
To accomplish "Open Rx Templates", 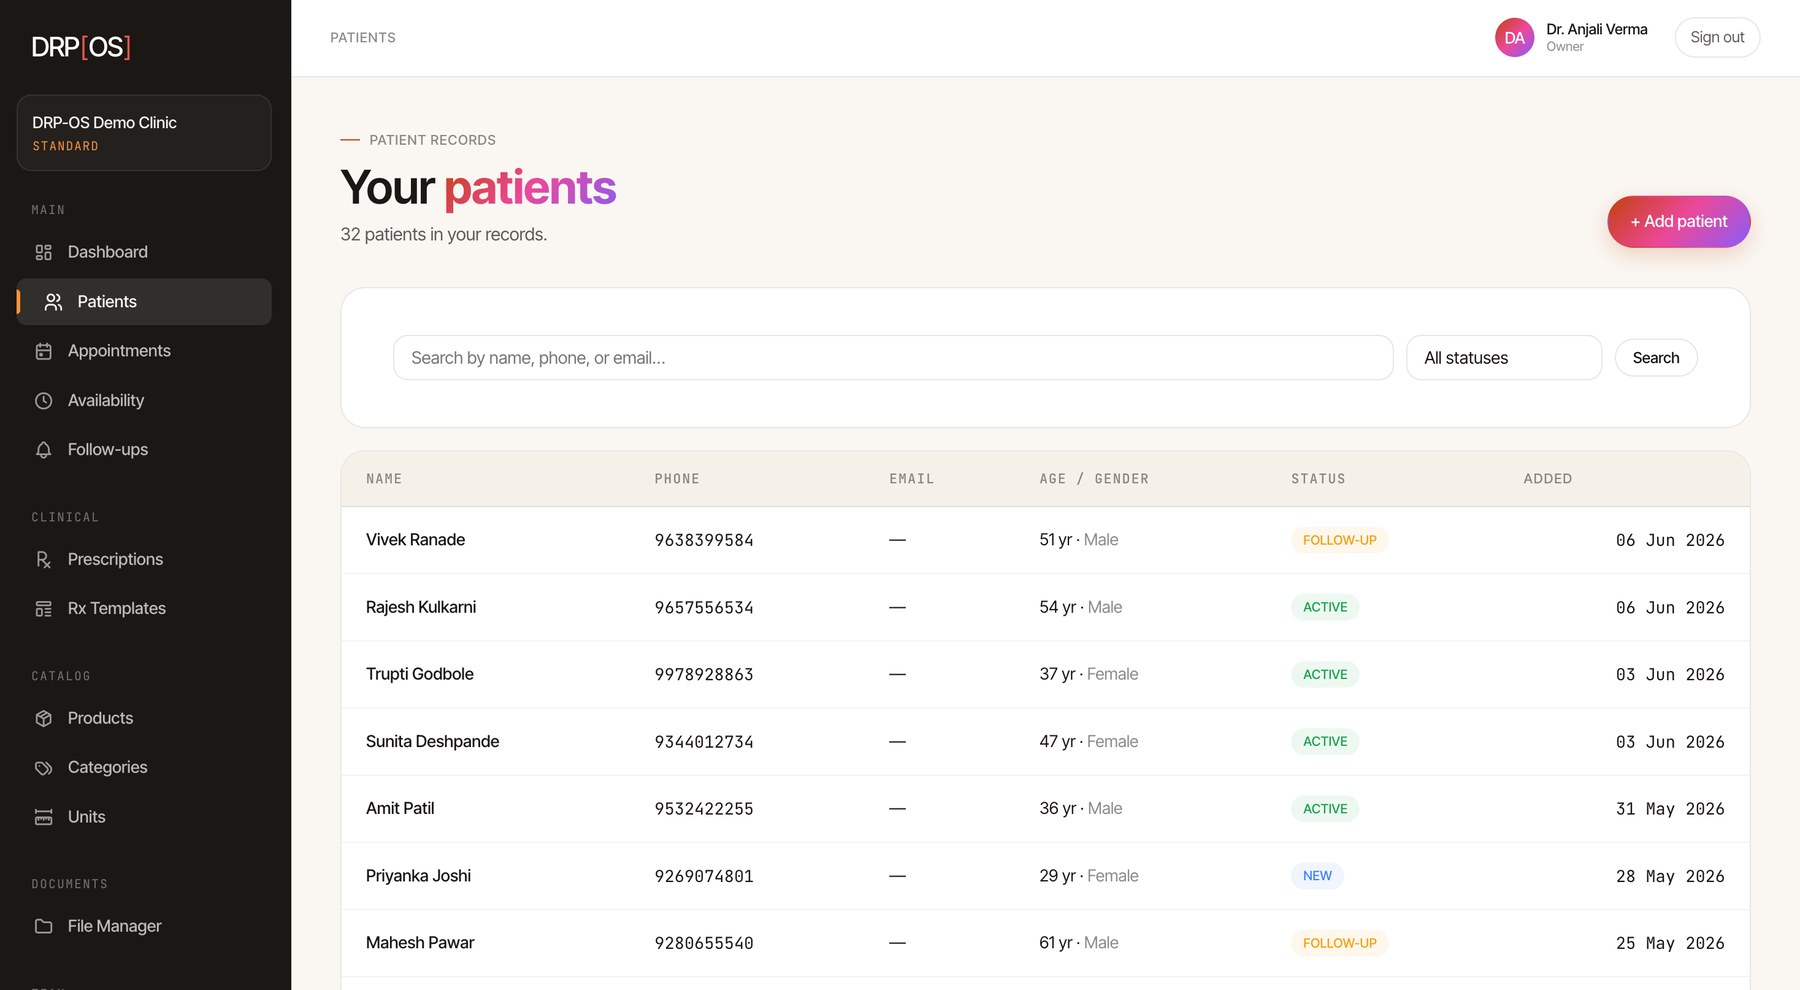I will [x=144, y=608].
